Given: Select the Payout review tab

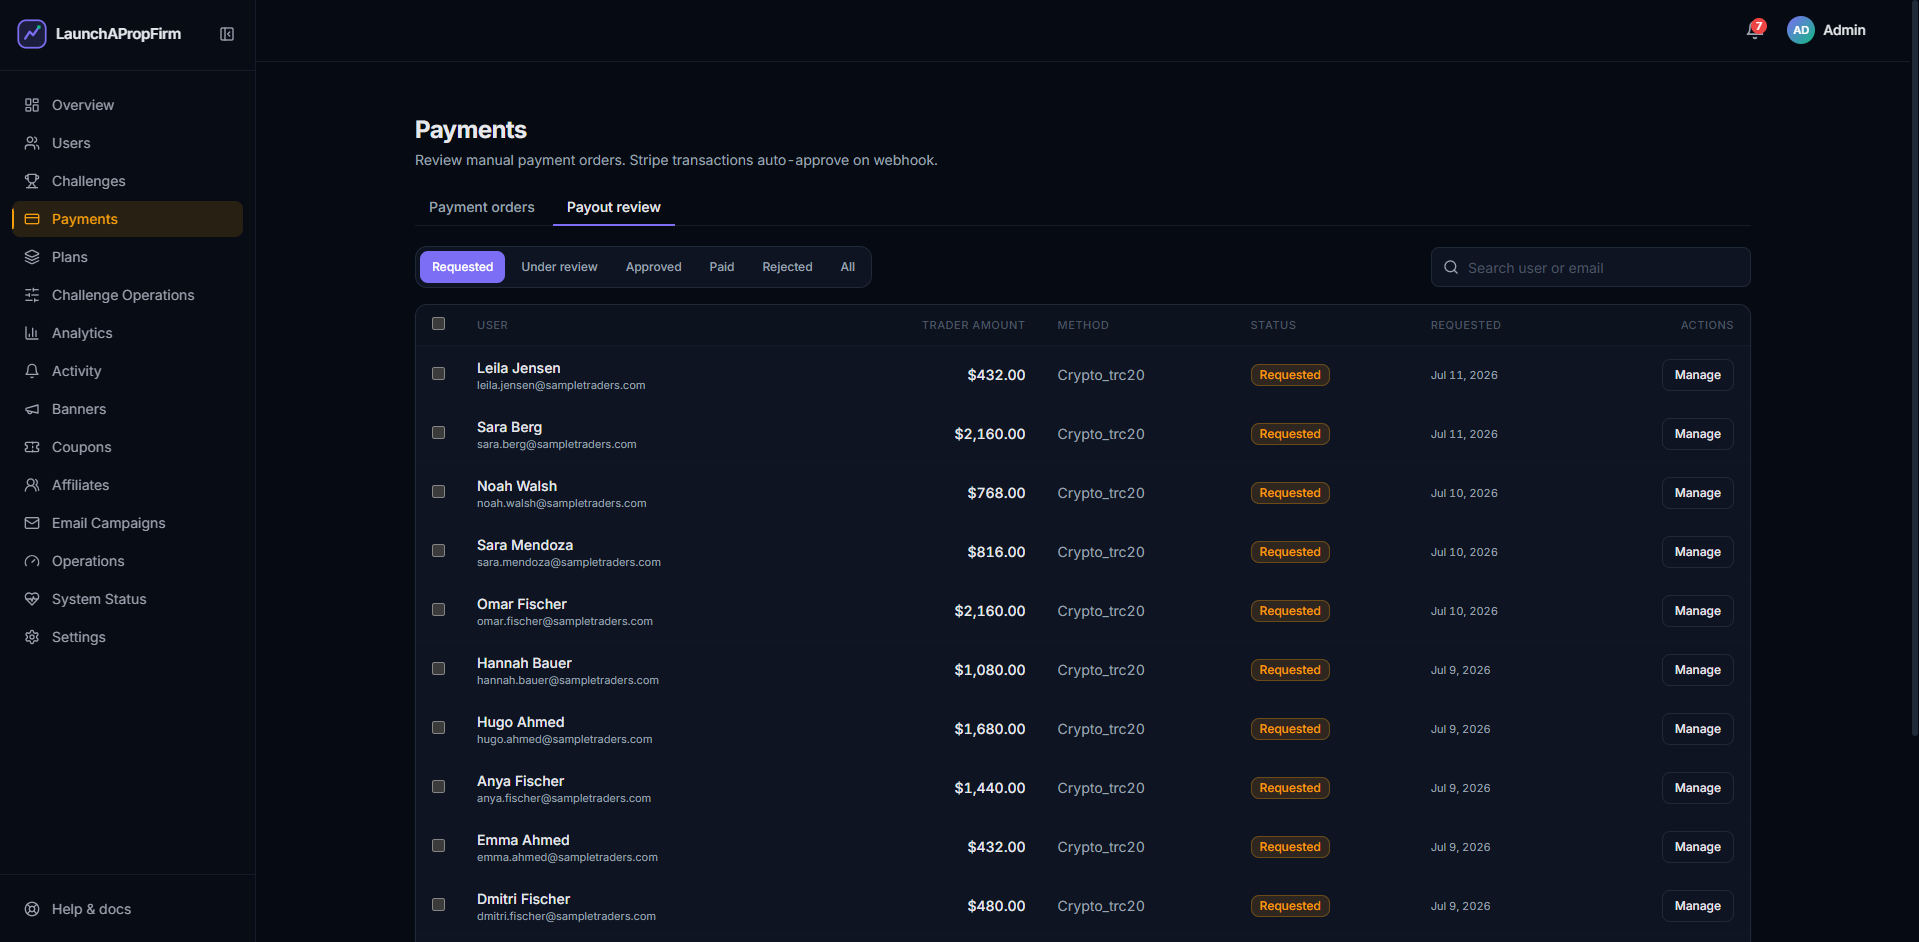Looking at the screenshot, I should [x=614, y=207].
